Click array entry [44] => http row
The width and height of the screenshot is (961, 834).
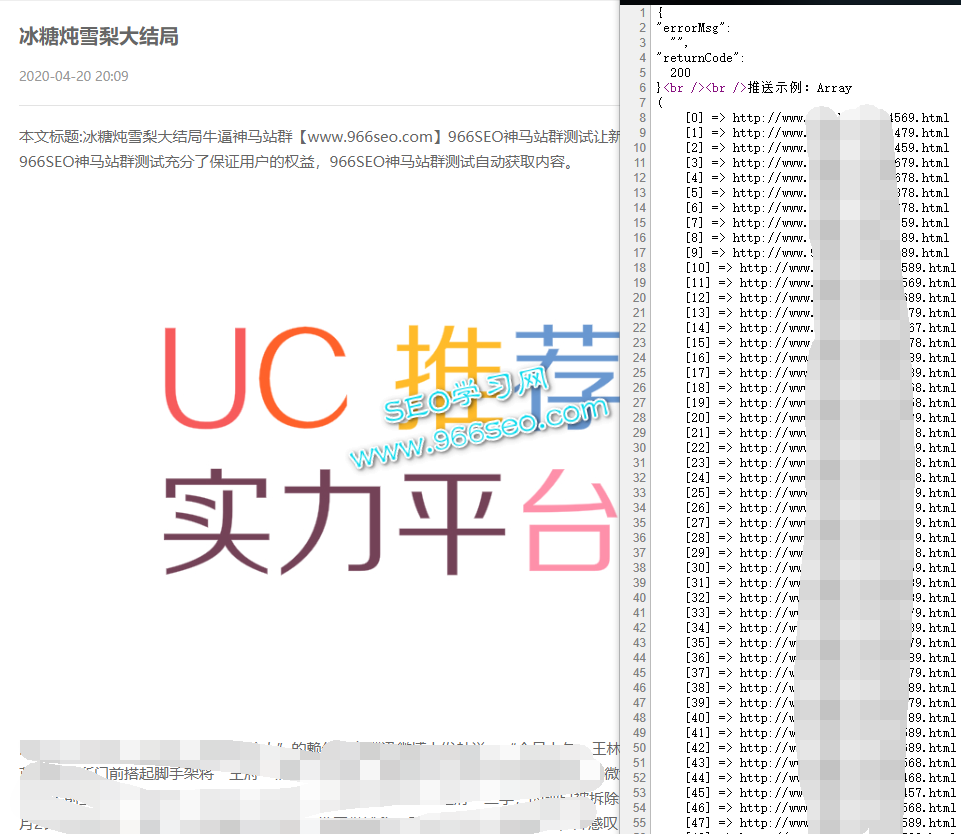(820, 778)
